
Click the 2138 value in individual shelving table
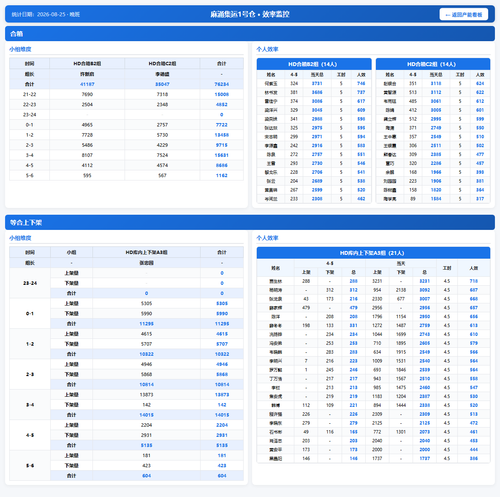tap(401, 290)
